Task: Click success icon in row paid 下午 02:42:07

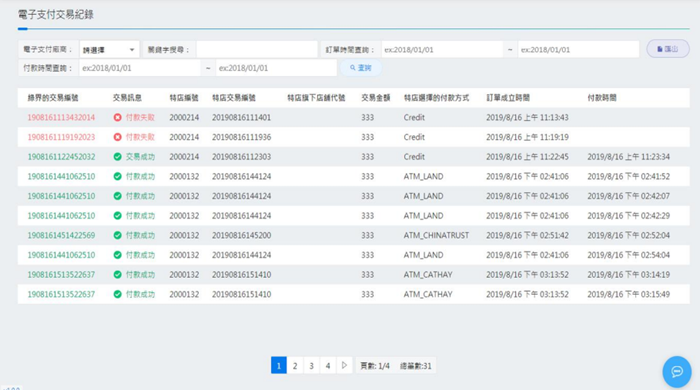Action: click(x=117, y=196)
